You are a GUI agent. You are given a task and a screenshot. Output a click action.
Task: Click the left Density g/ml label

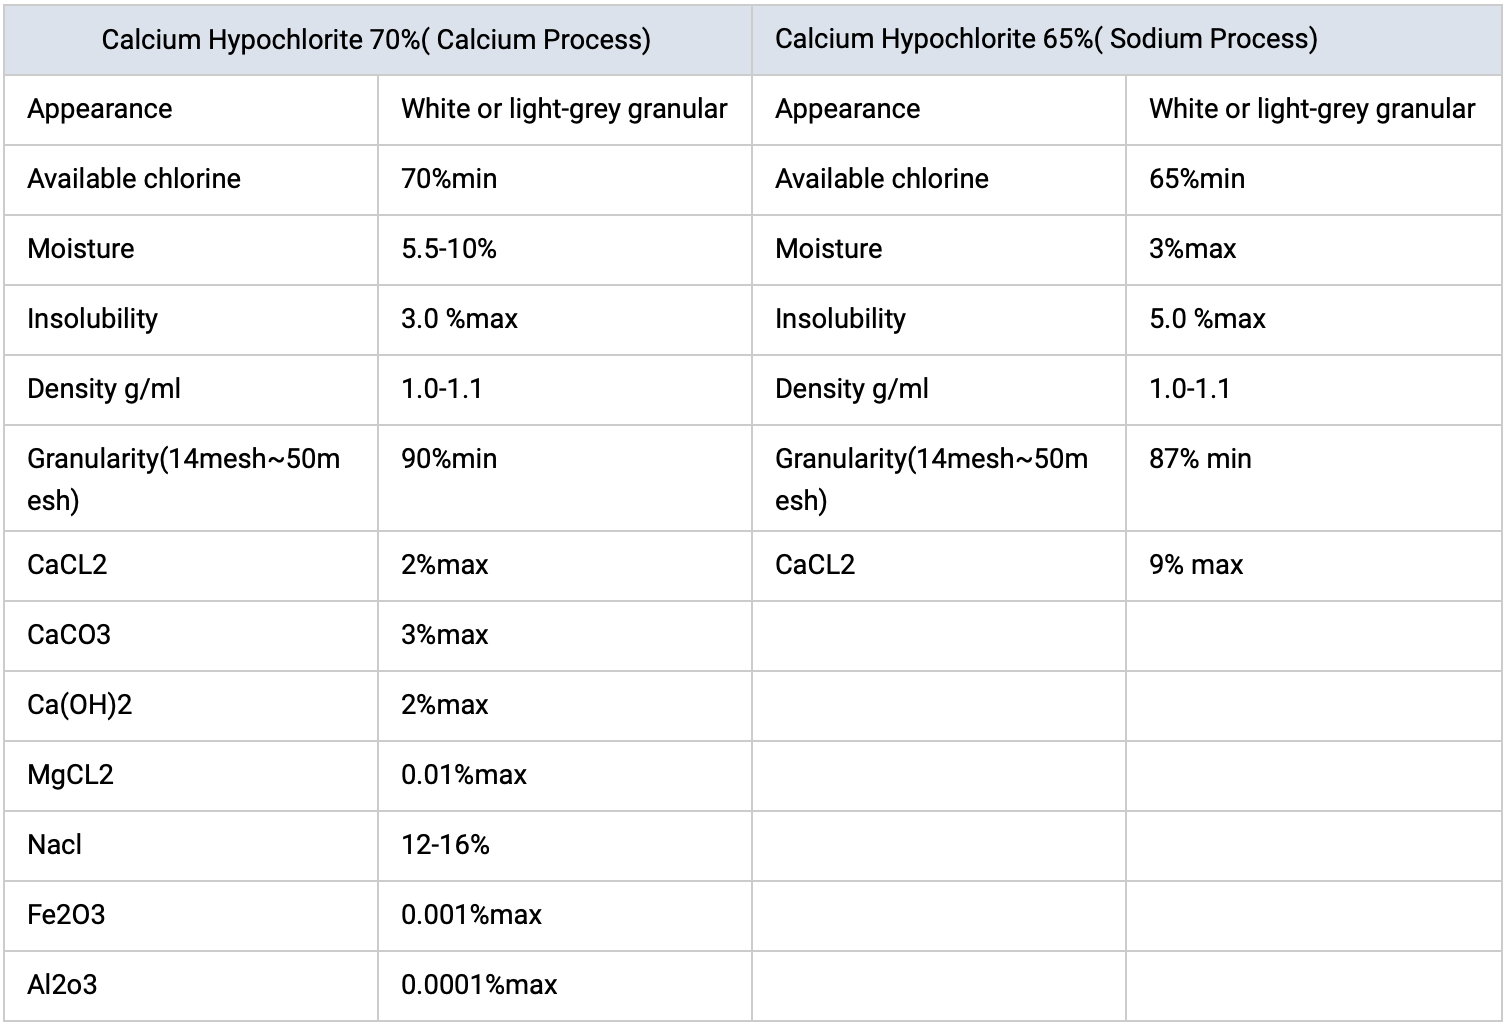pos(104,389)
